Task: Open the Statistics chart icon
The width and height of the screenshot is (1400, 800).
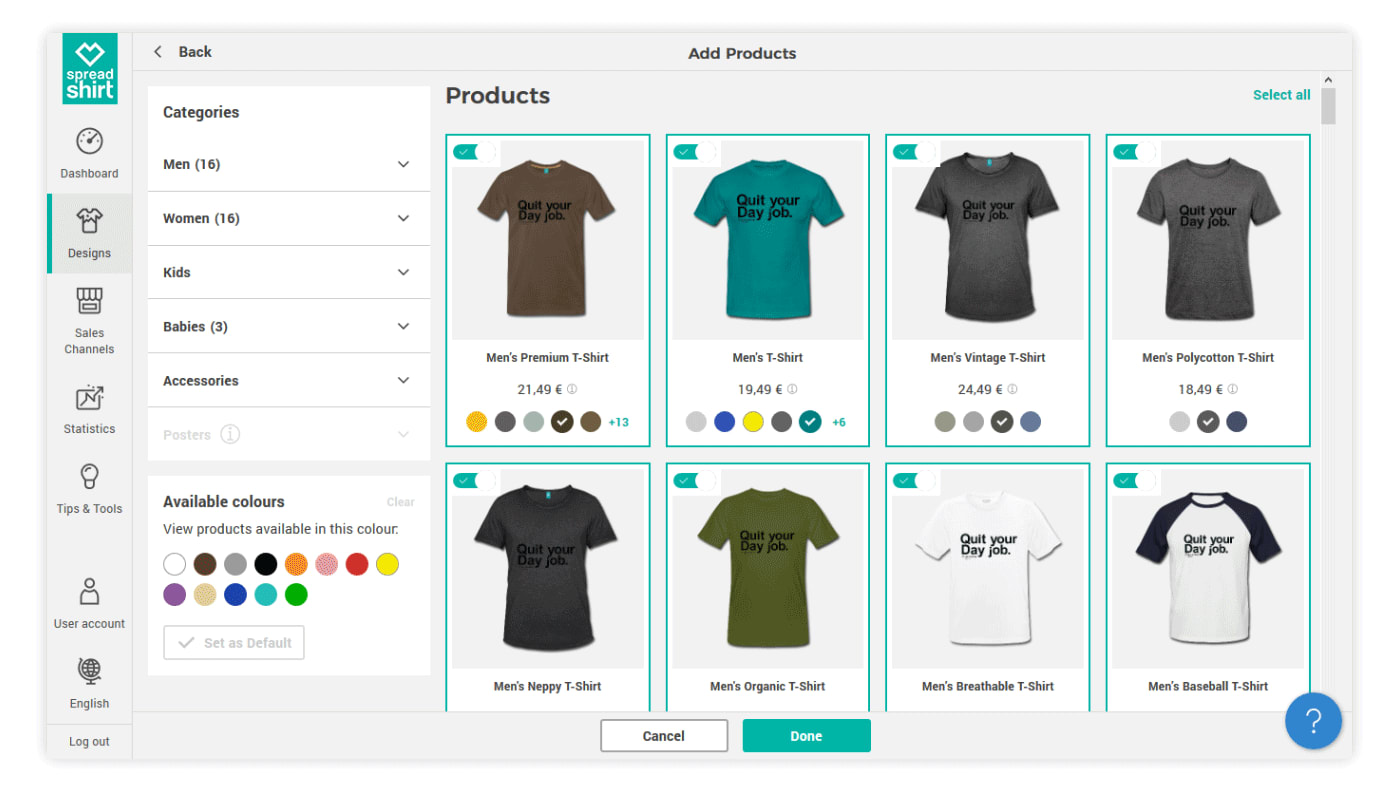Action: (89, 397)
